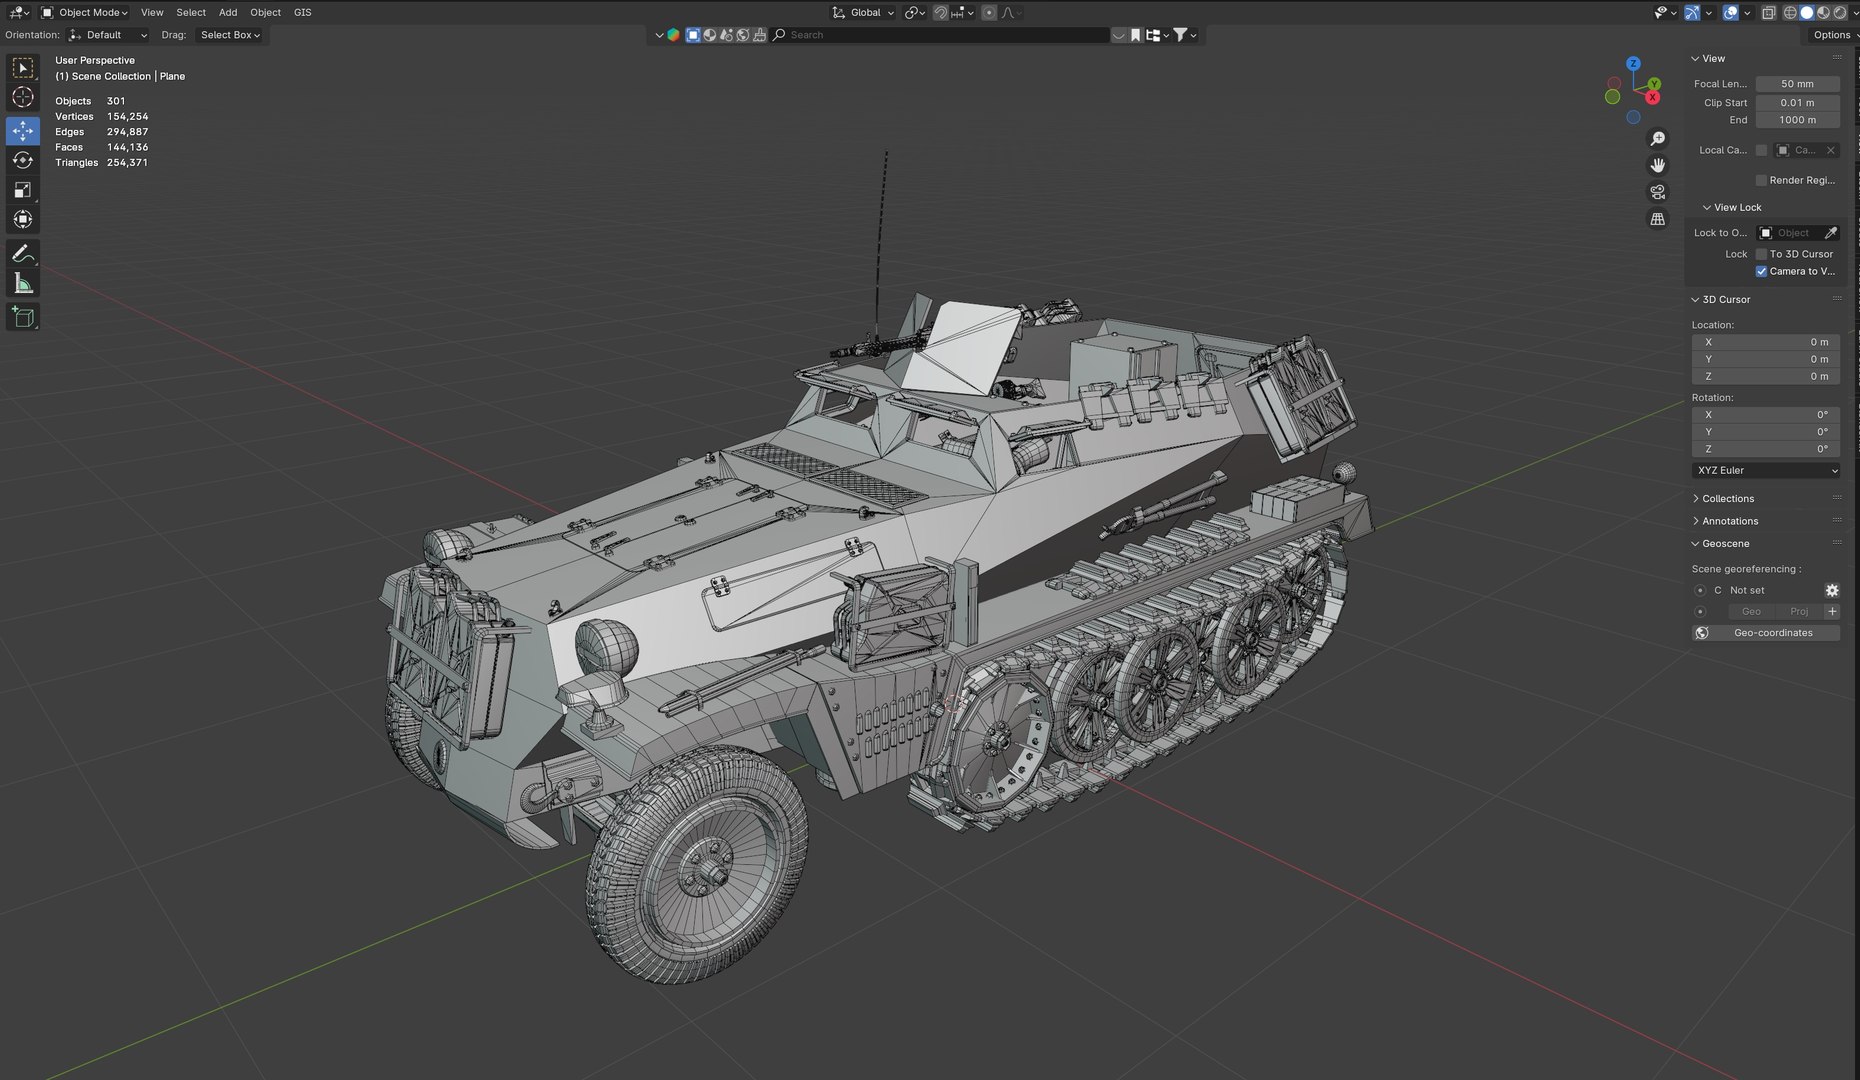The image size is (1860, 1080).
Task: Open the Add menu
Action: [228, 13]
